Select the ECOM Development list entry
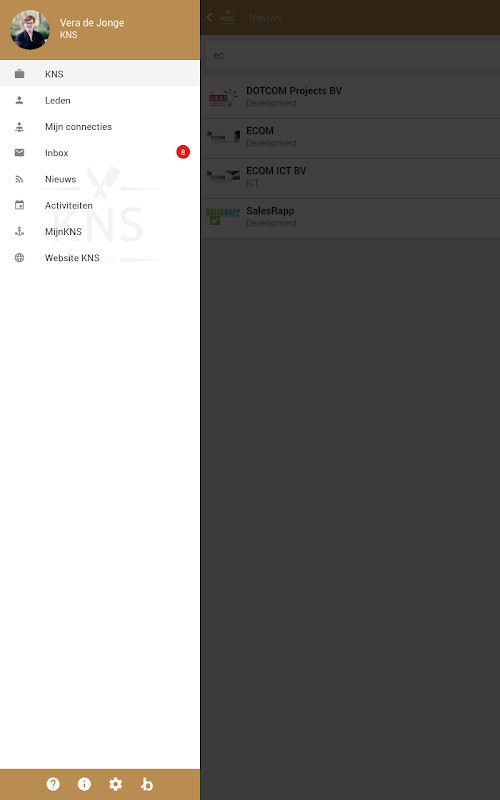This screenshot has height=800, width=500. (x=350, y=137)
